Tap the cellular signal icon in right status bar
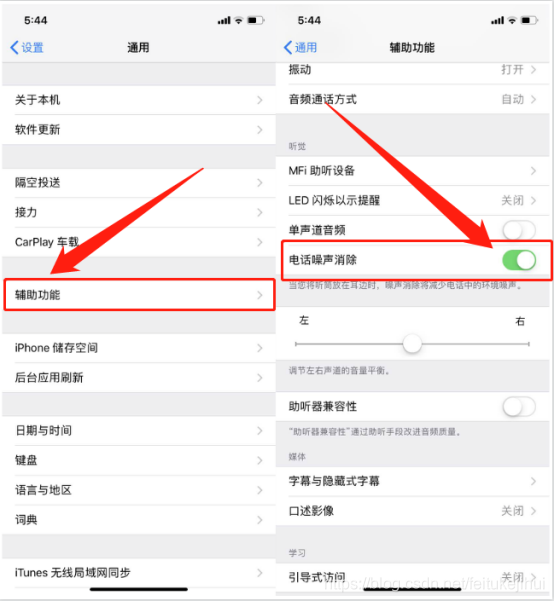554x602 pixels. pyautogui.click(x=497, y=20)
